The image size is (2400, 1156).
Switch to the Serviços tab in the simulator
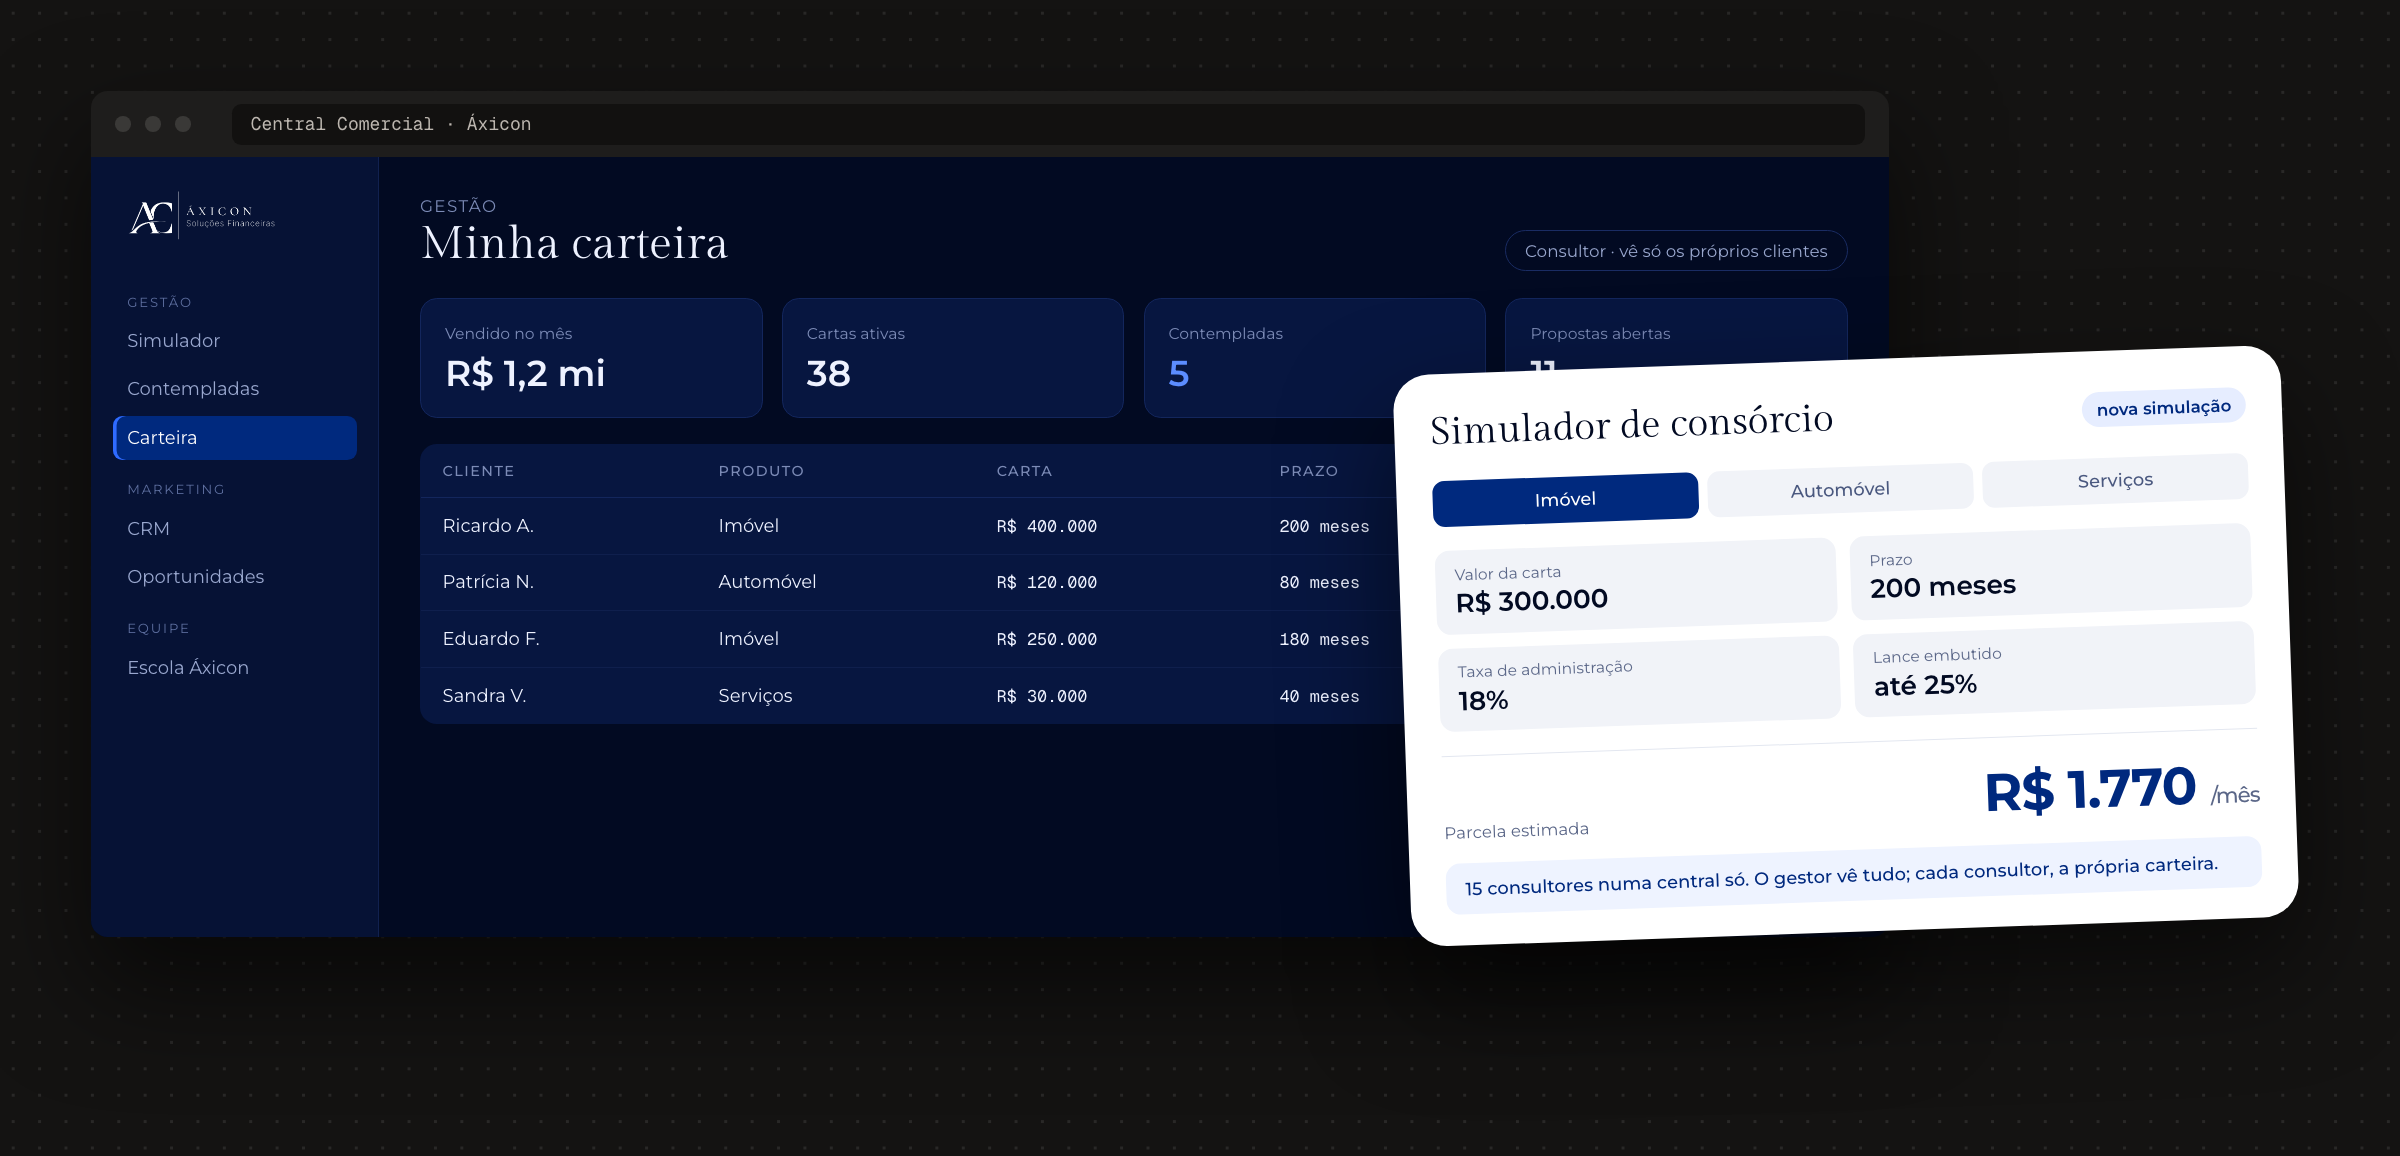pyautogui.click(x=2115, y=480)
